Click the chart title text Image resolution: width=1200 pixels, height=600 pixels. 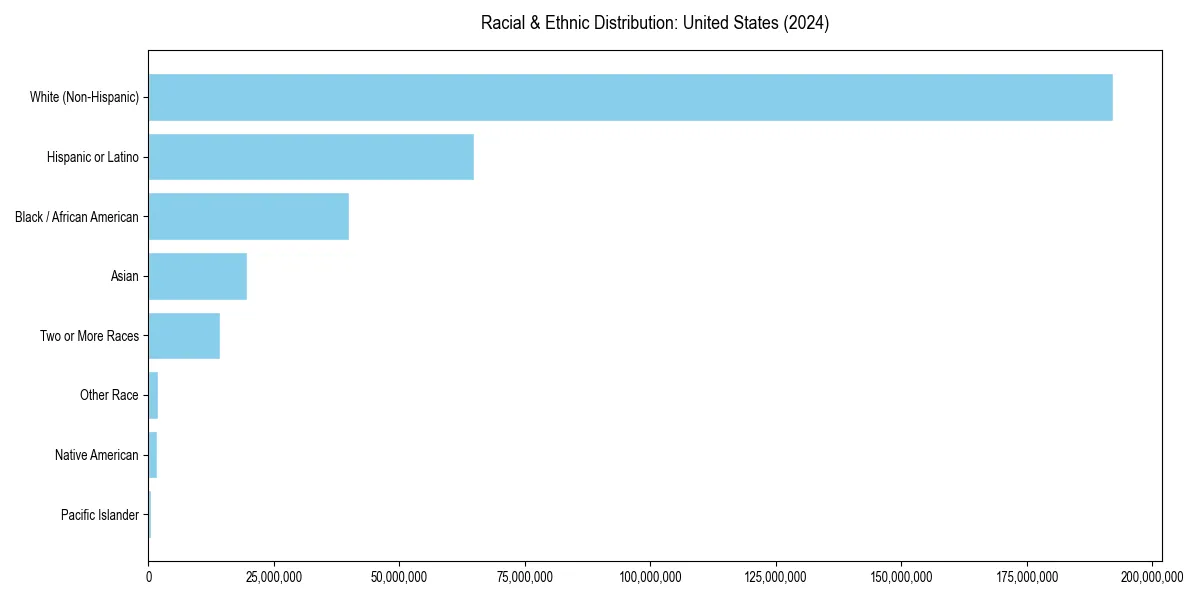(655, 23)
